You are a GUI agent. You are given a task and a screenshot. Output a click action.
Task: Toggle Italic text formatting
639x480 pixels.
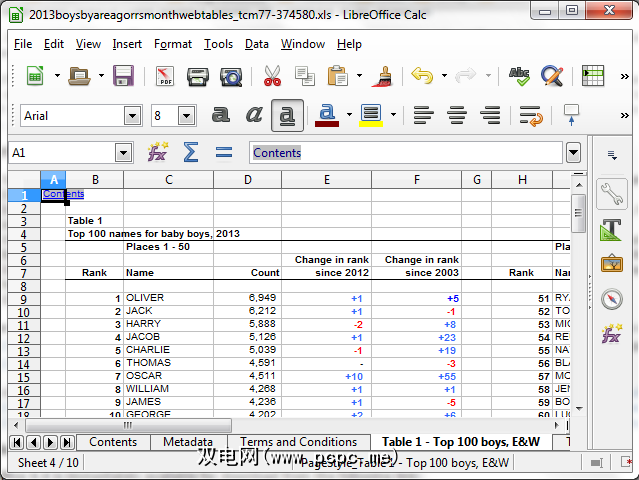pyautogui.click(x=254, y=115)
